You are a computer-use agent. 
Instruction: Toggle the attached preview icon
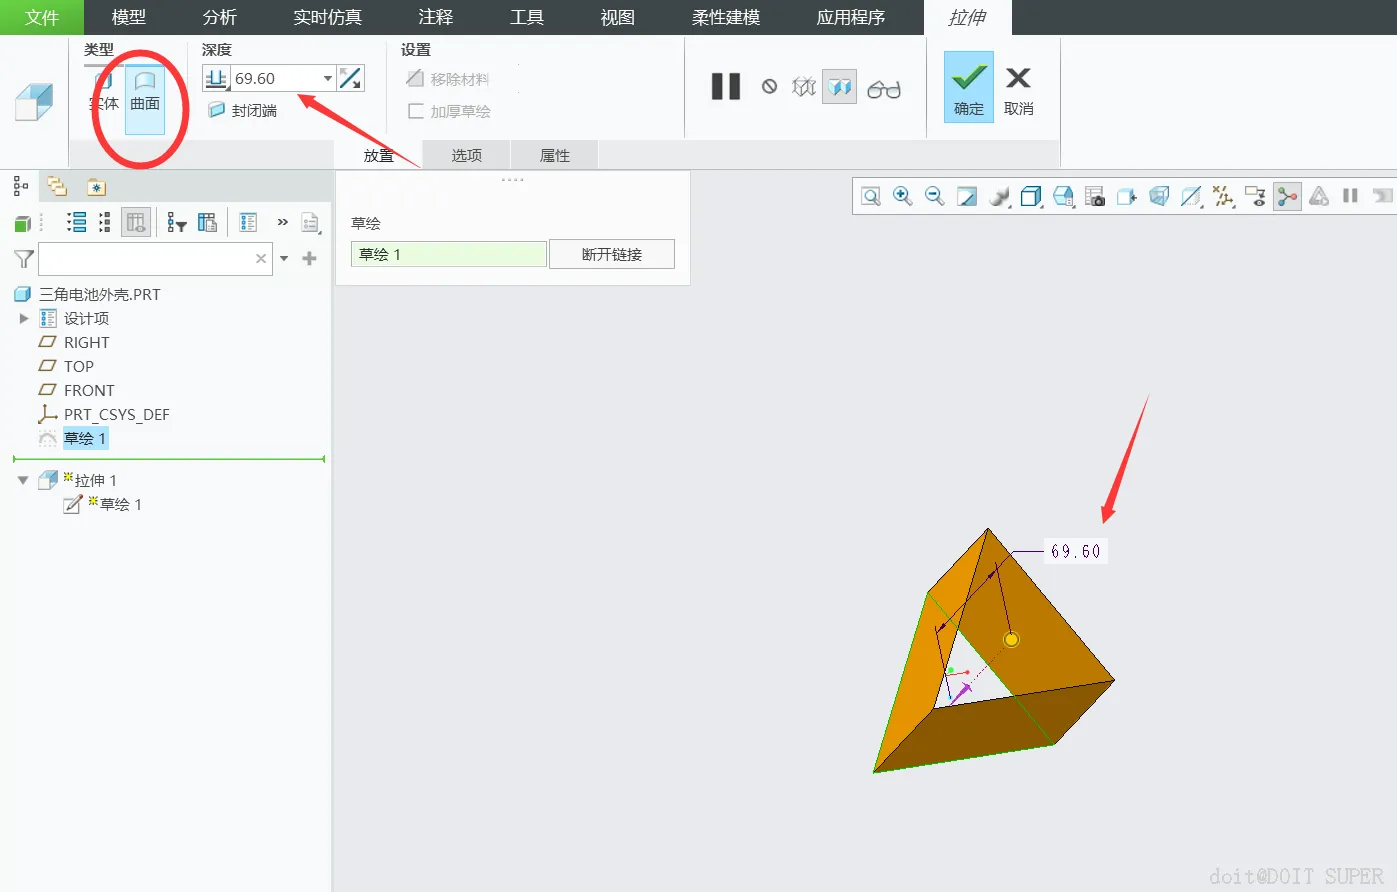click(x=840, y=88)
